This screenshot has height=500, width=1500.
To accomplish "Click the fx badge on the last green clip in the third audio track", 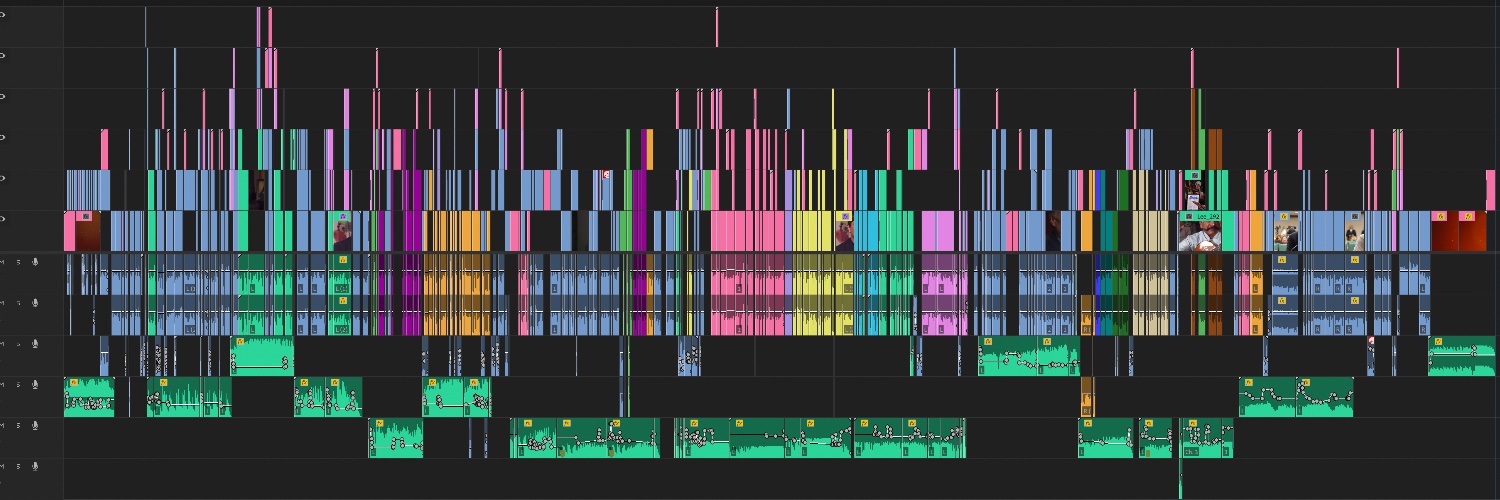I will coord(1437,341).
